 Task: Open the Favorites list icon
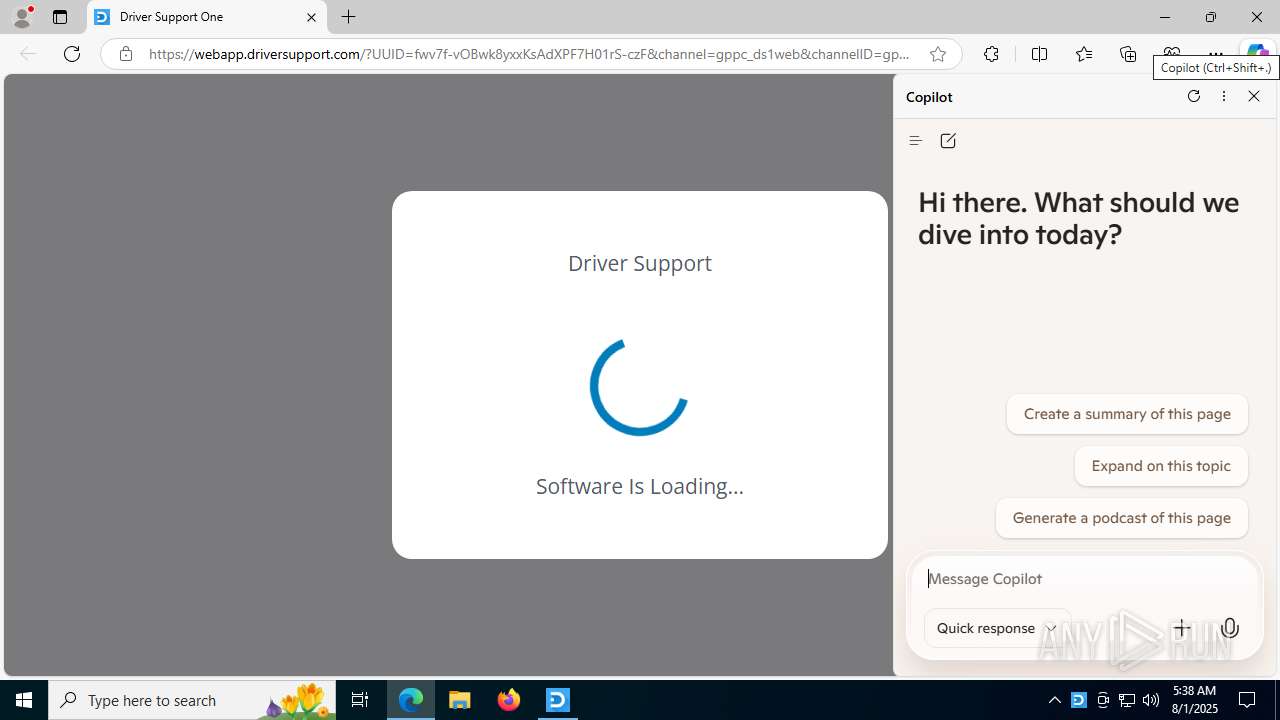point(1084,54)
